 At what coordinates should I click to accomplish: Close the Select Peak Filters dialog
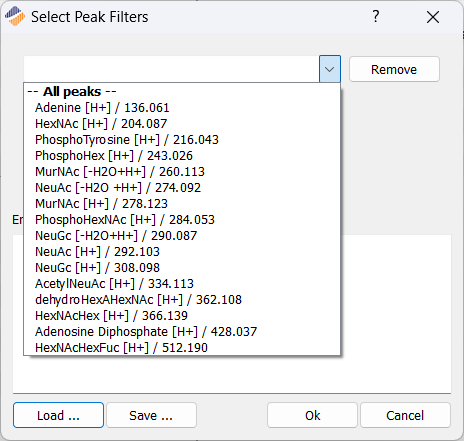(x=433, y=17)
